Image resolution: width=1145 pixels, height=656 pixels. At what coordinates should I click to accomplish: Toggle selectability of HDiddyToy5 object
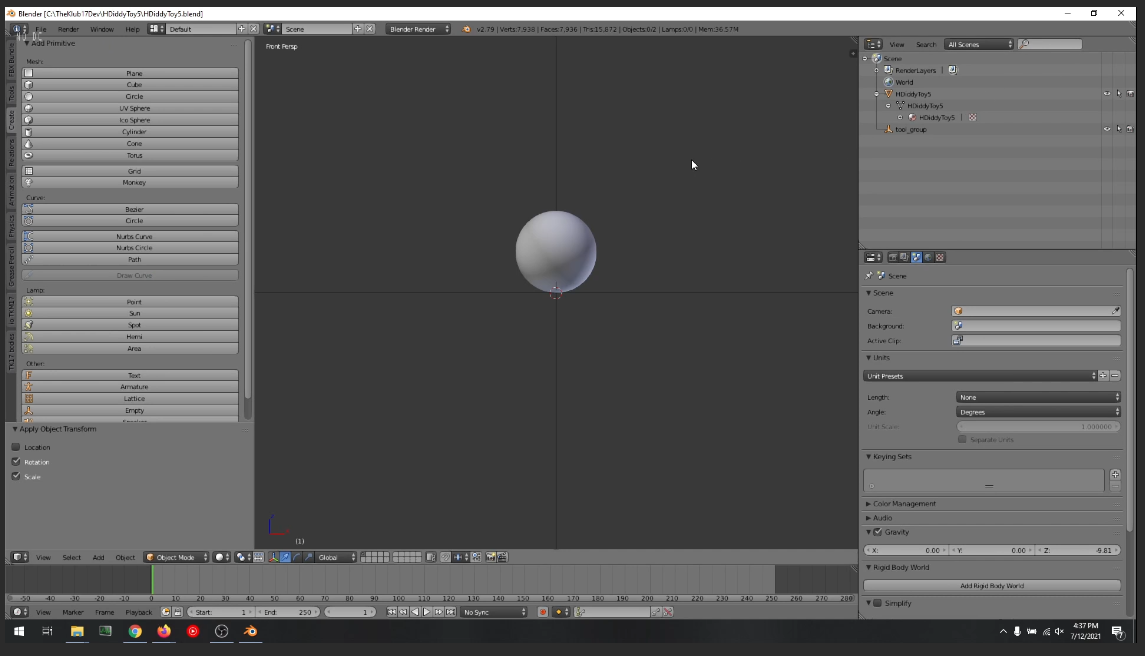tap(1119, 94)
